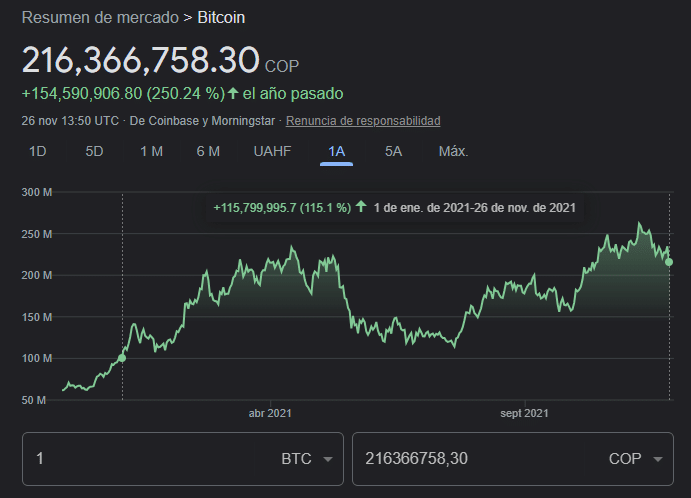The height and width of the screenshot is (498, 691).
Task: Open the 1 M range tab
Action: pos(151,152)
